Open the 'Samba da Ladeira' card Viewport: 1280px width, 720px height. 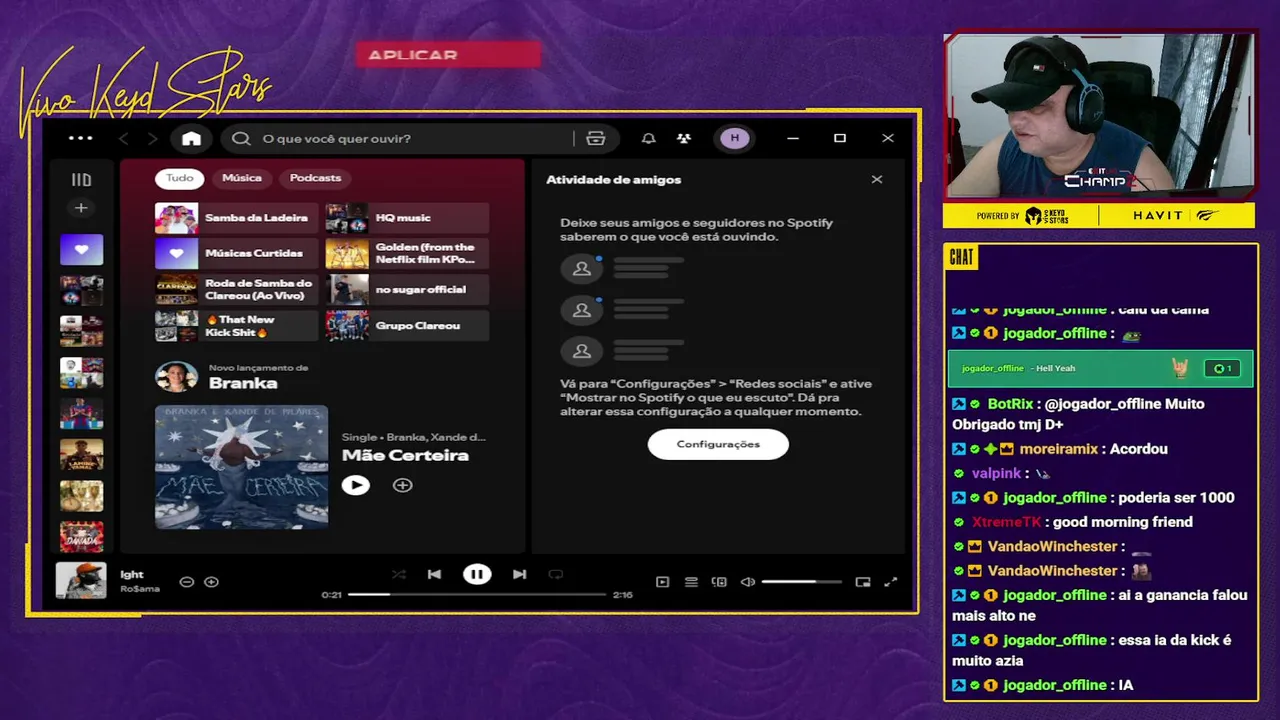236,218
